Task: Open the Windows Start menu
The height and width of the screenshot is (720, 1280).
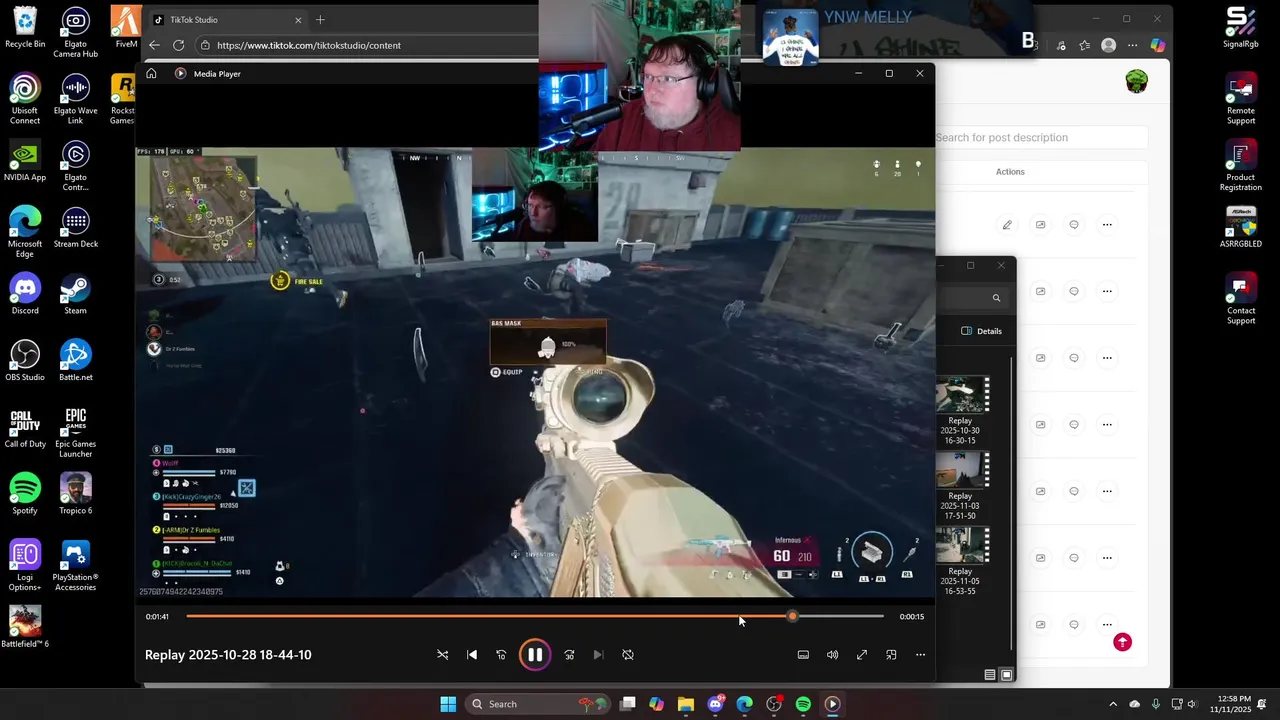Action: (448, 704)
